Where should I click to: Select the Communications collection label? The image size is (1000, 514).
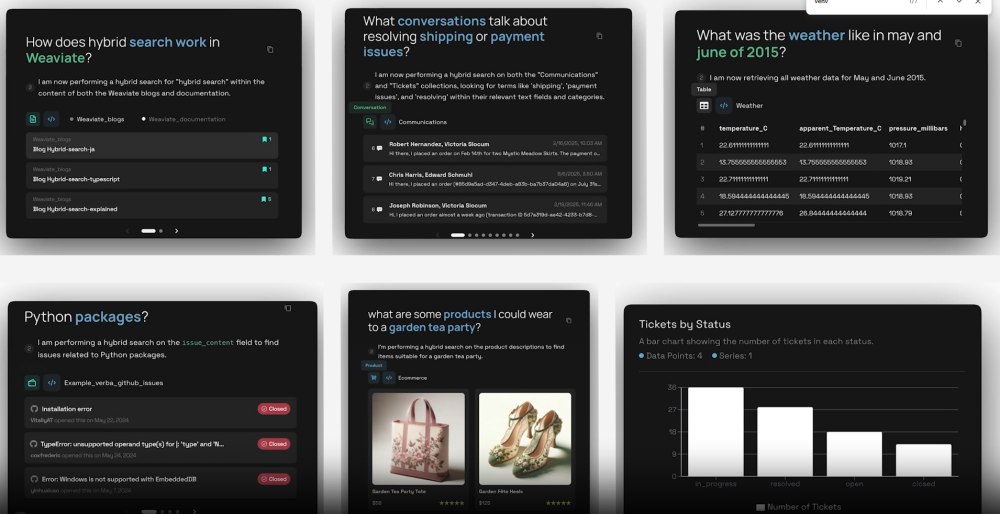[x=422, y=122]
